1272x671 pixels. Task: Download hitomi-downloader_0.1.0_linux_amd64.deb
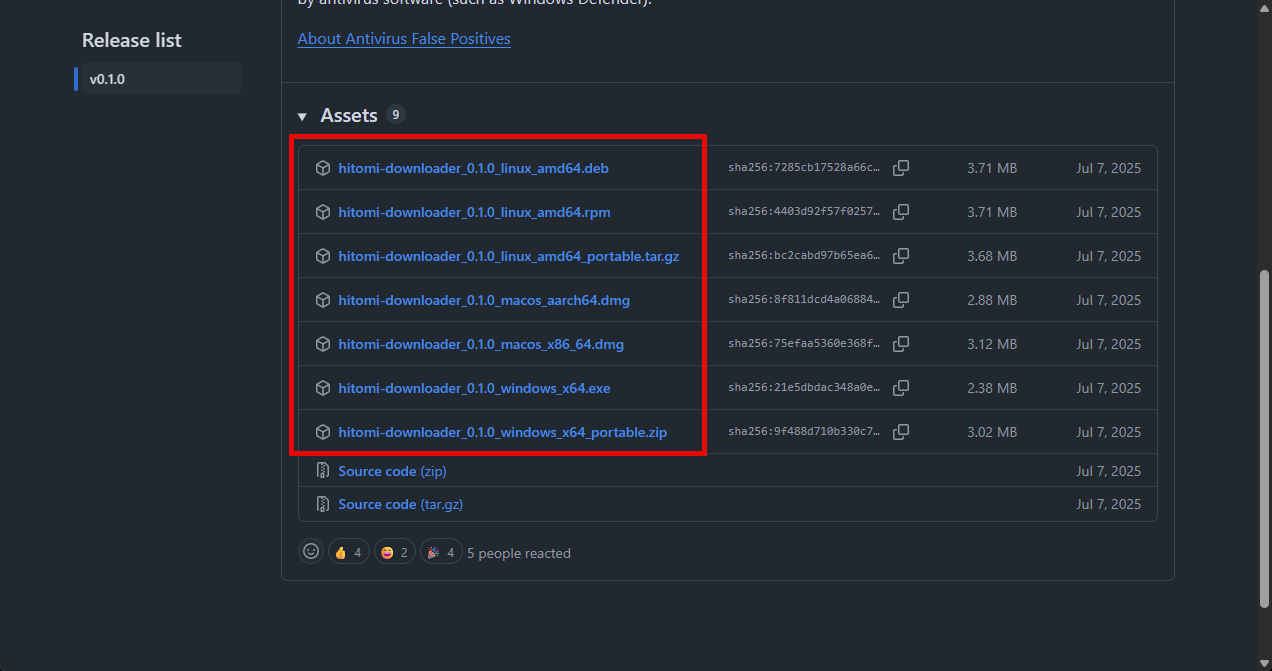click(x=473, y=168)
